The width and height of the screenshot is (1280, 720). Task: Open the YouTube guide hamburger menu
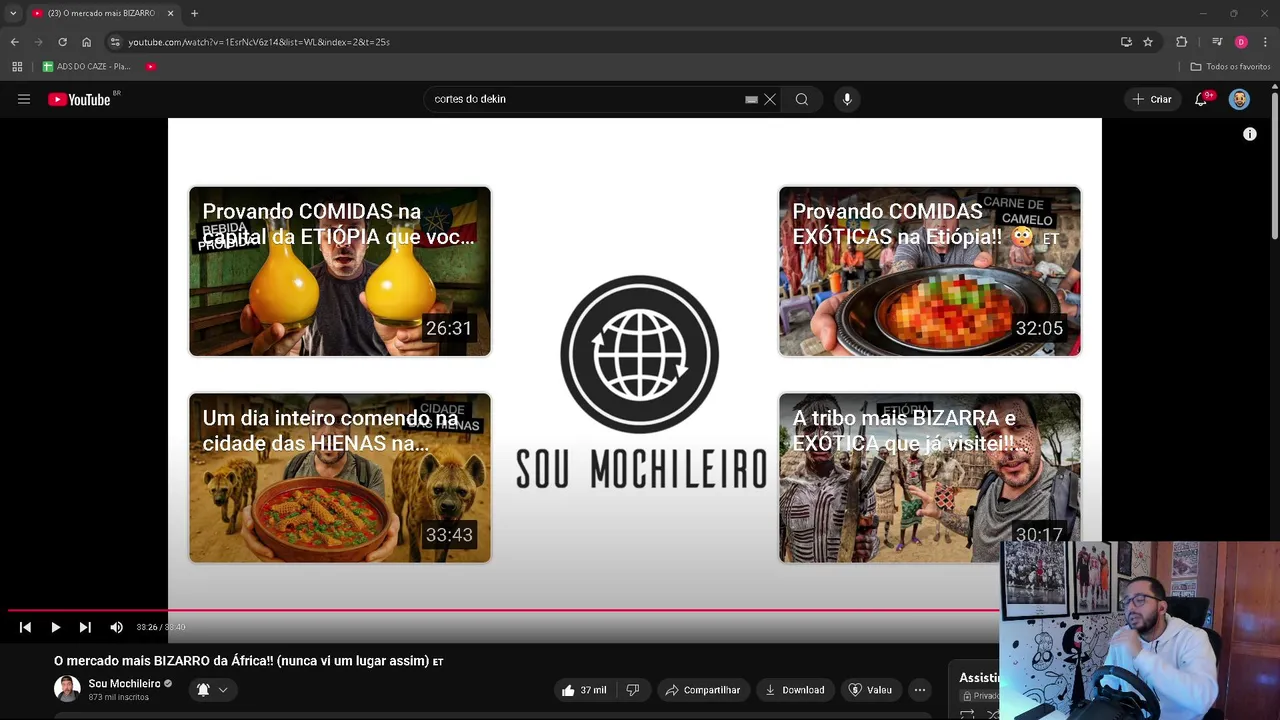tap(24, 99)
